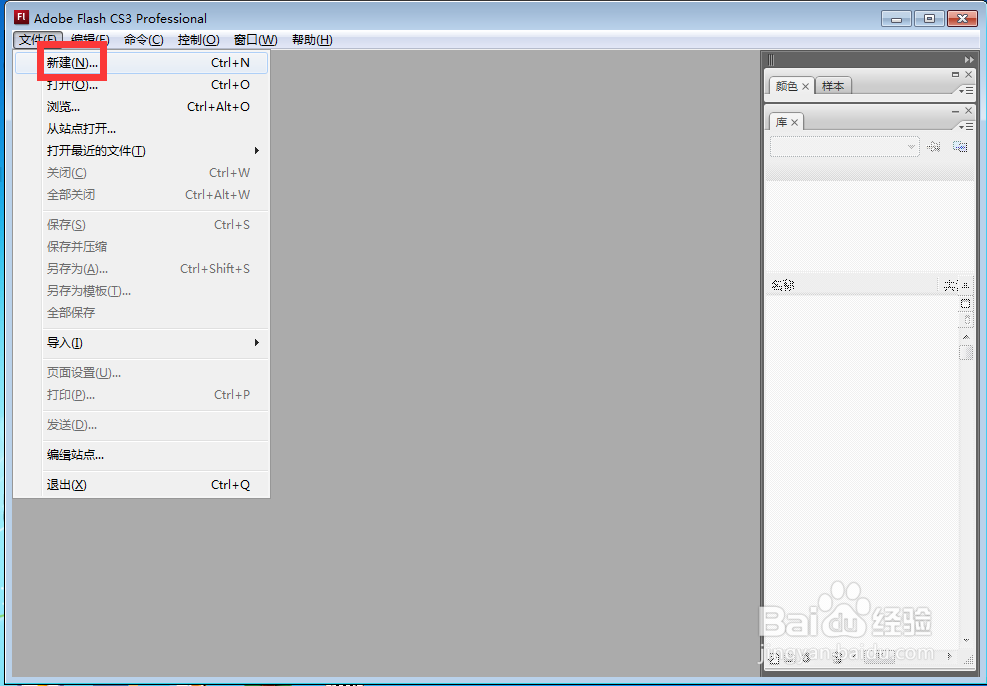Minimize the library panel group
Screen dimensions: 987x686
[956, 111]
